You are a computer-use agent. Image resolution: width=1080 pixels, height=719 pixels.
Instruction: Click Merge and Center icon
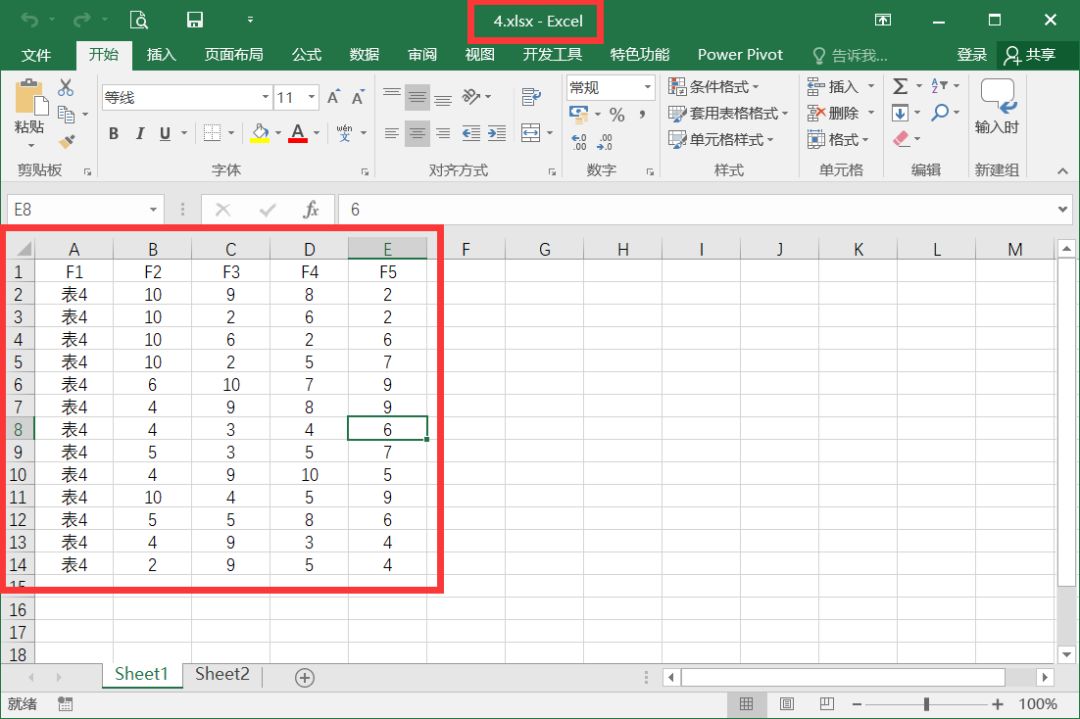[x=530, y=133]
